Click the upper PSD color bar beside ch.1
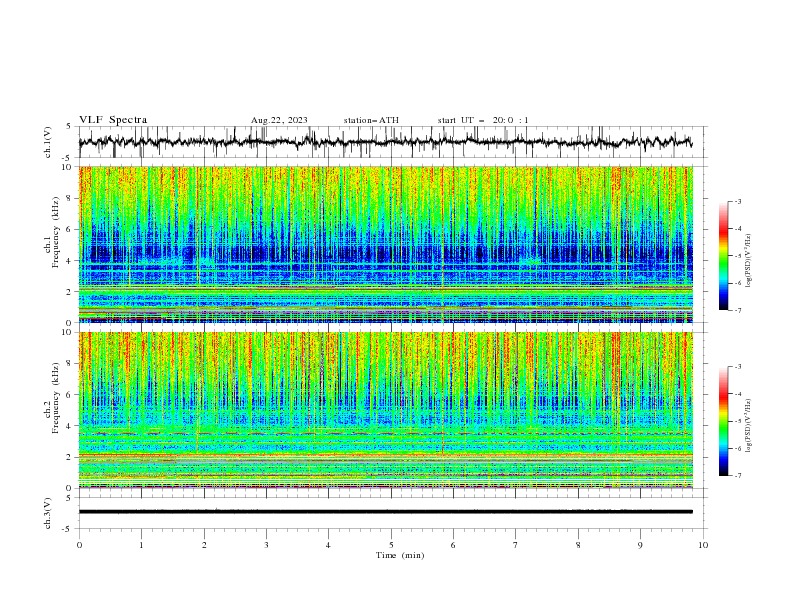This screenshot has height=612, width=792. click(724, 256)
